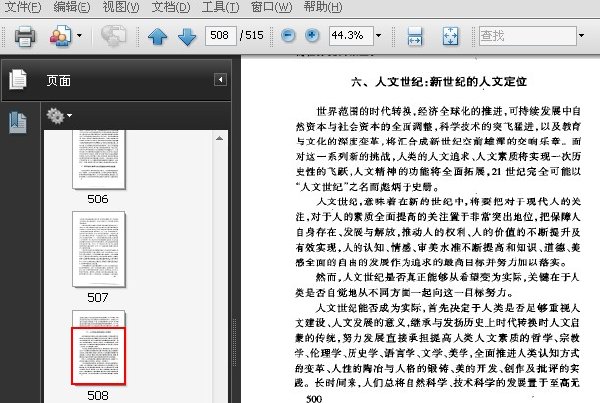Select page thumbnail 507
The width and height of the screenshot is (600, 403).
(x=99, y=249)
